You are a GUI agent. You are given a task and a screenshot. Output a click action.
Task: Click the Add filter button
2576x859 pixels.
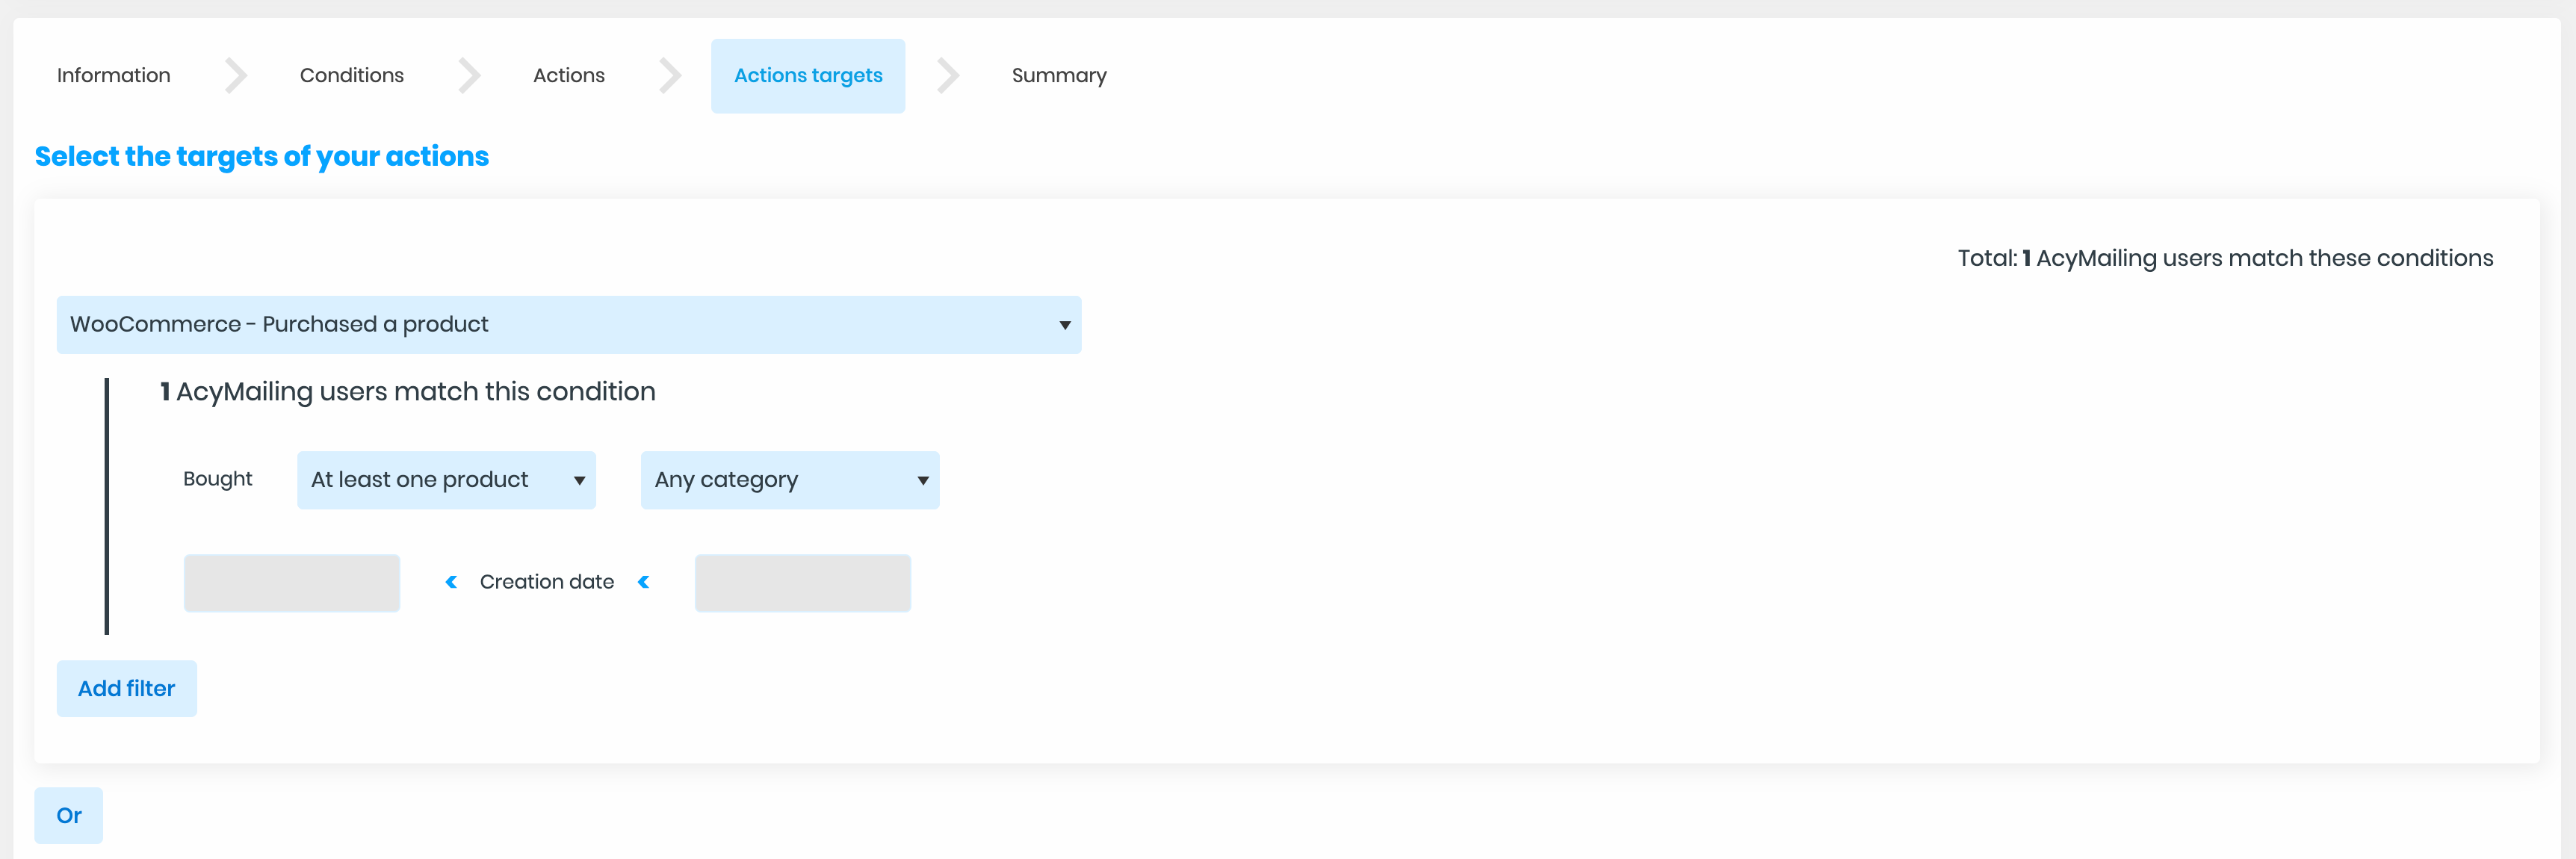pos(127,689)
